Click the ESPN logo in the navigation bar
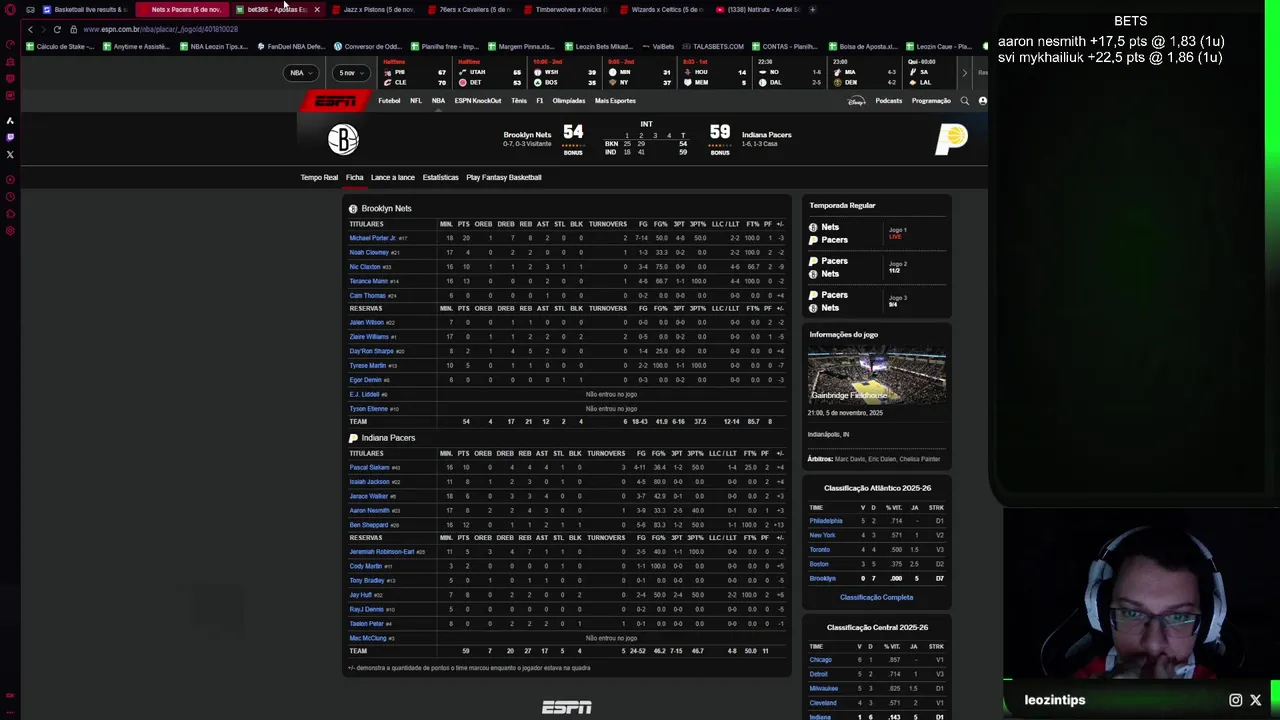The image size is (1280, 720). click(x=336, y=101)
